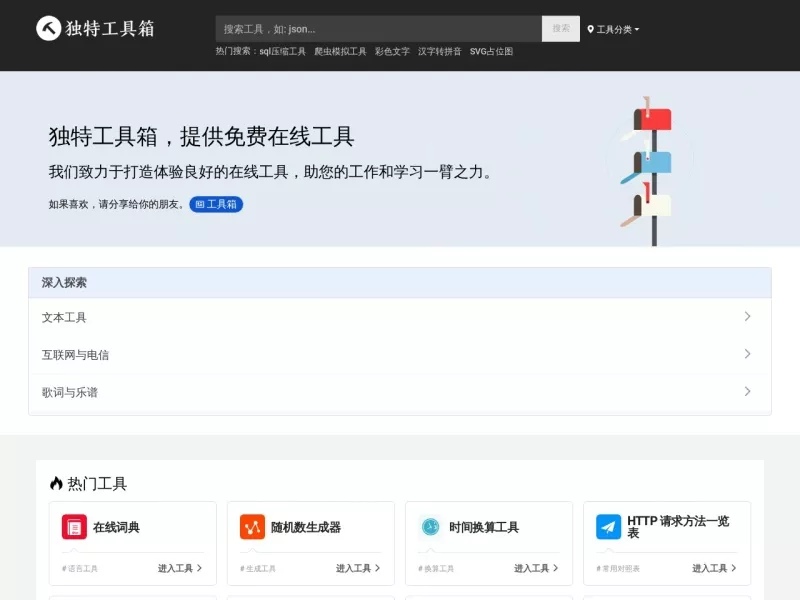
Task: Open the 互联网与电信 category row
Action: [x=400, y=355]
